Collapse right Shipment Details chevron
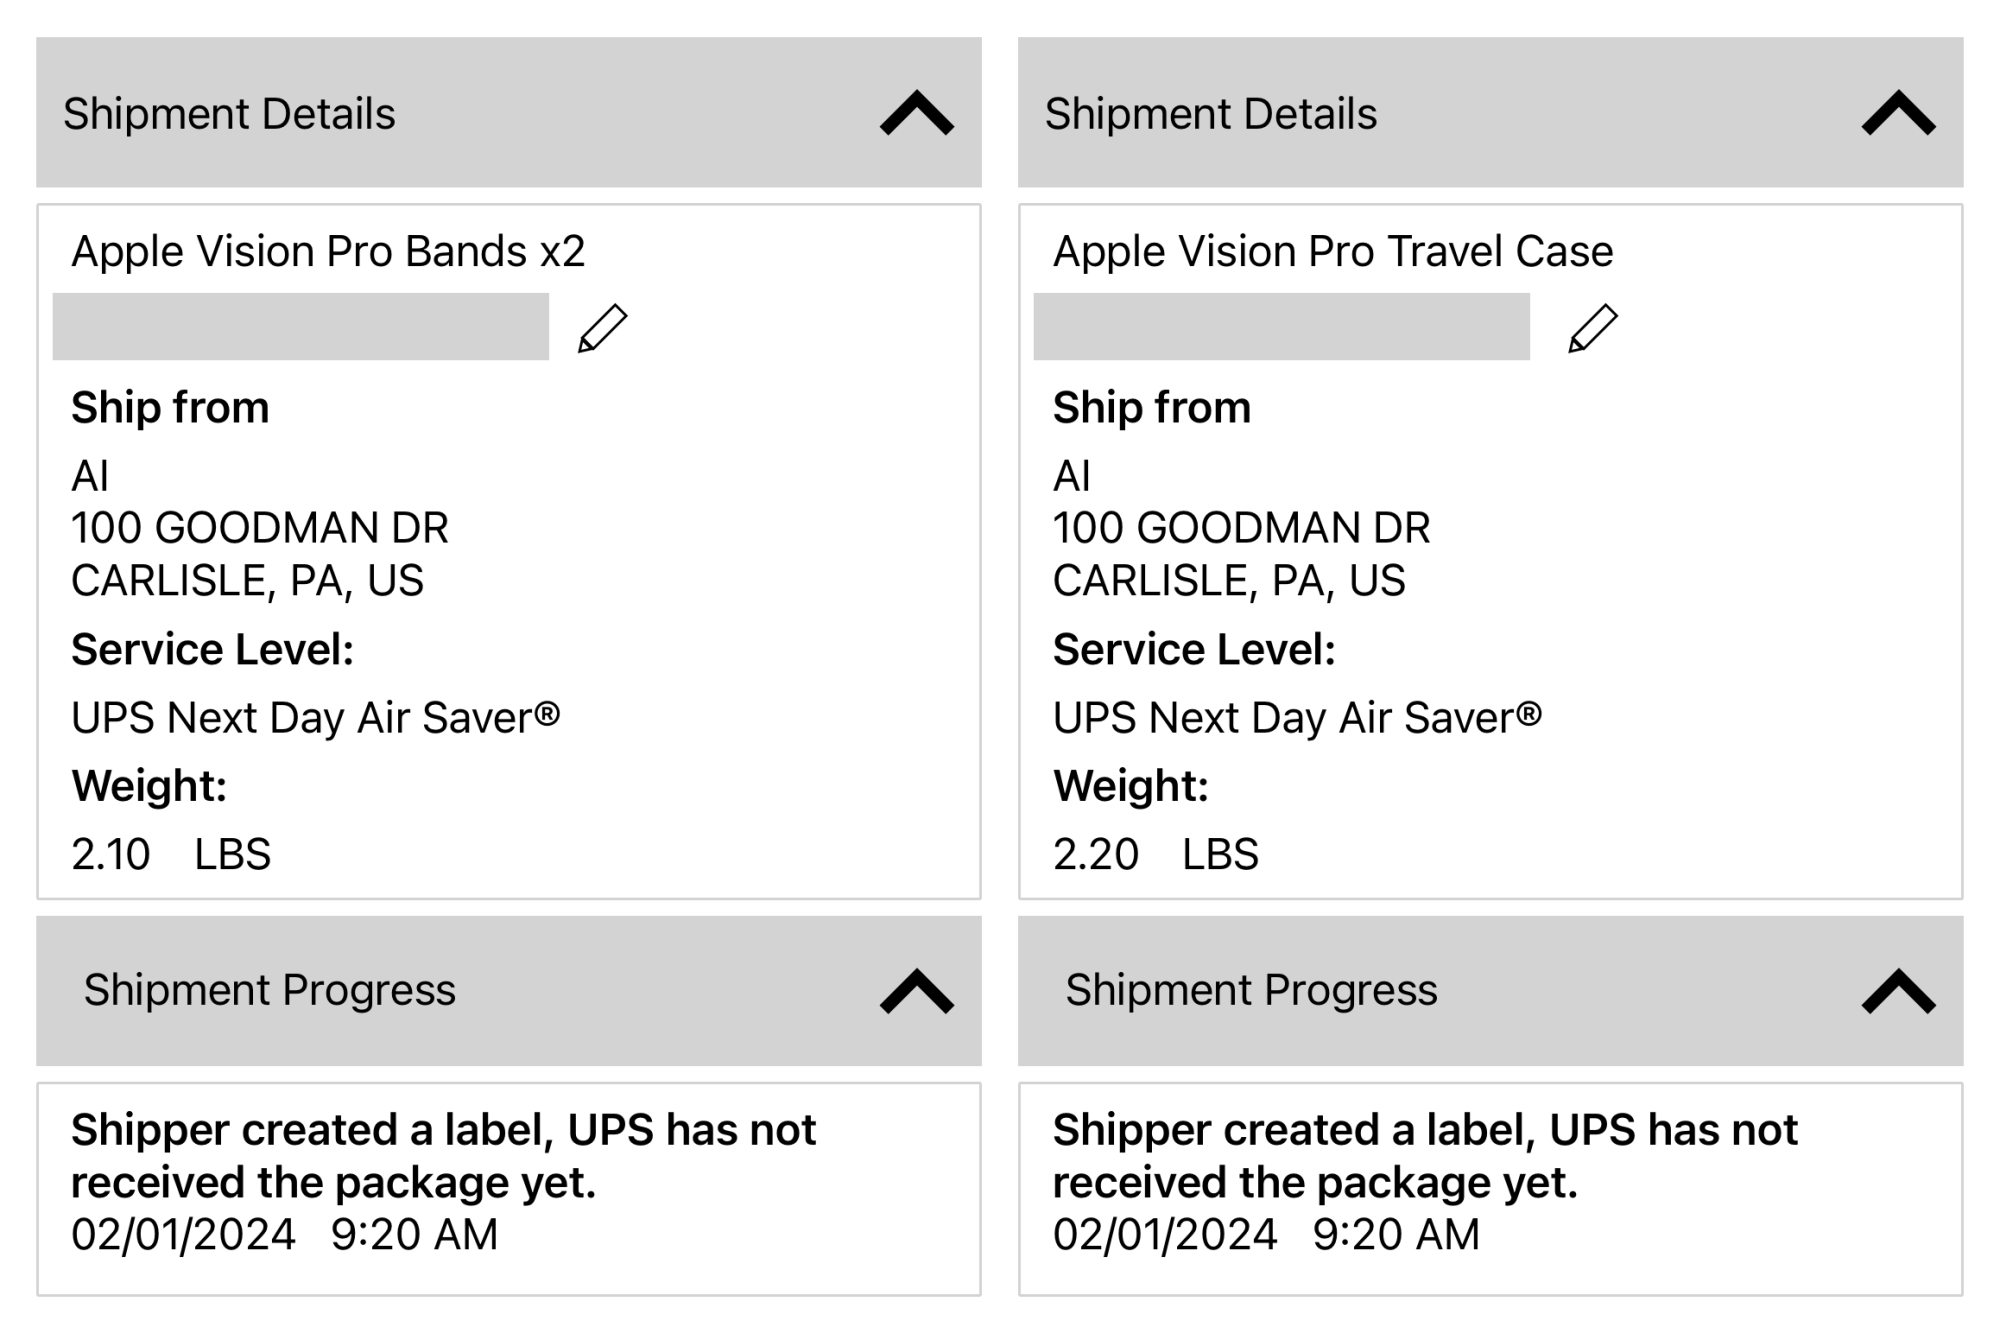Screen dimensions: 2000x1340 [x=1898, y=113]
